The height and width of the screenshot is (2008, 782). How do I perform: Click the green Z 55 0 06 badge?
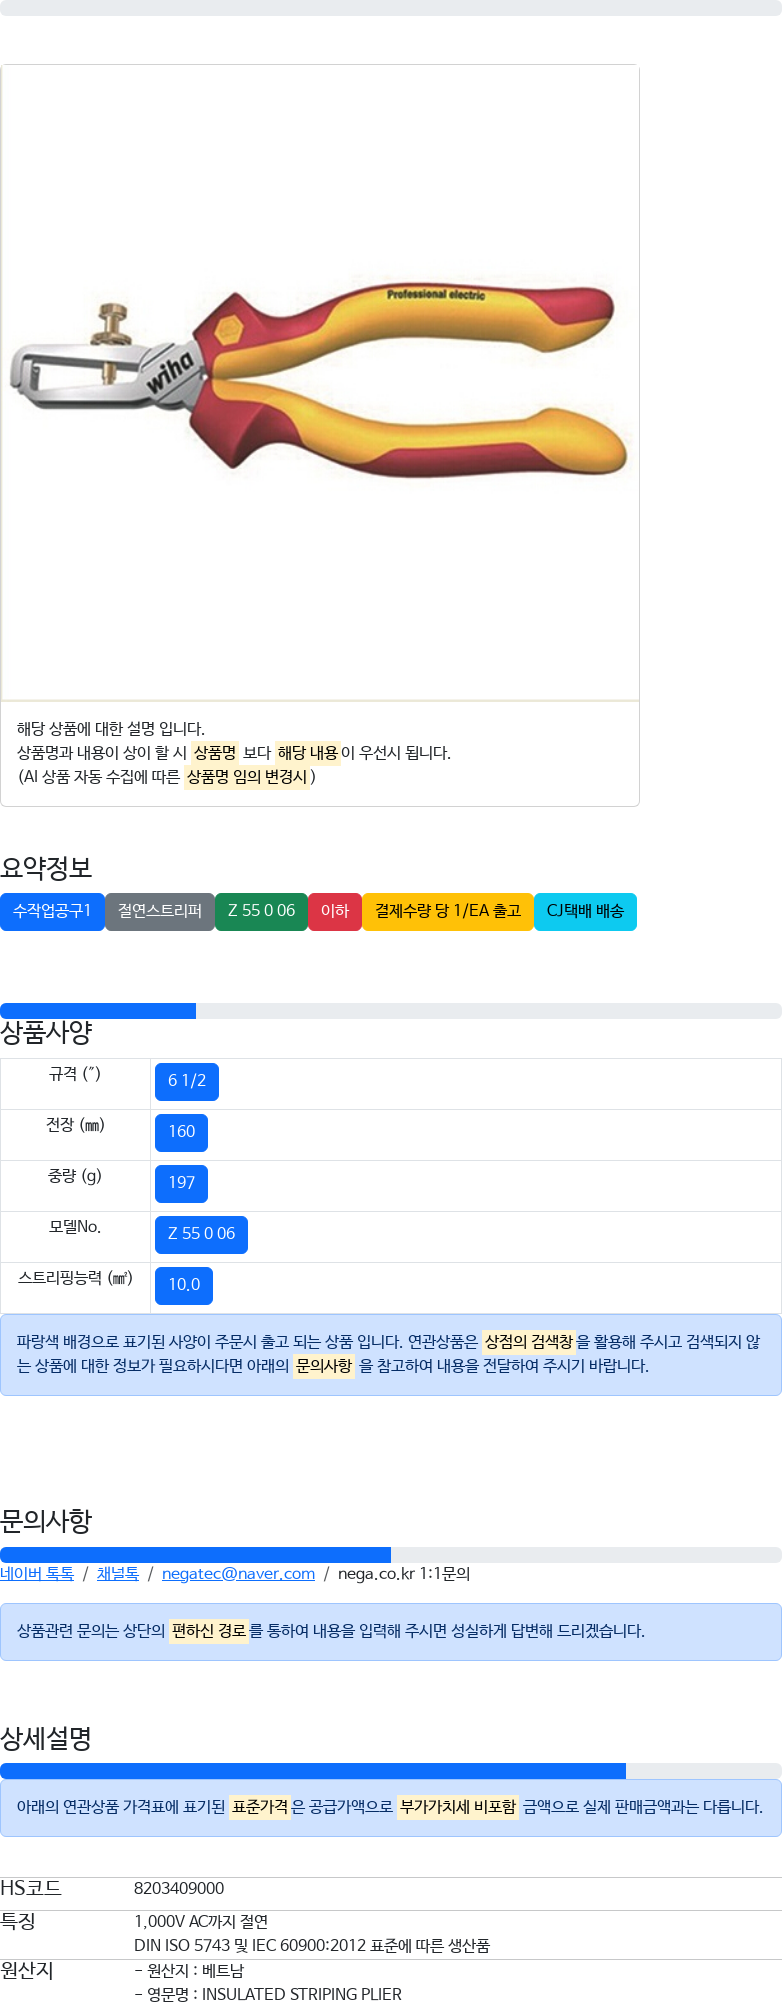click(x=261, y=911)
